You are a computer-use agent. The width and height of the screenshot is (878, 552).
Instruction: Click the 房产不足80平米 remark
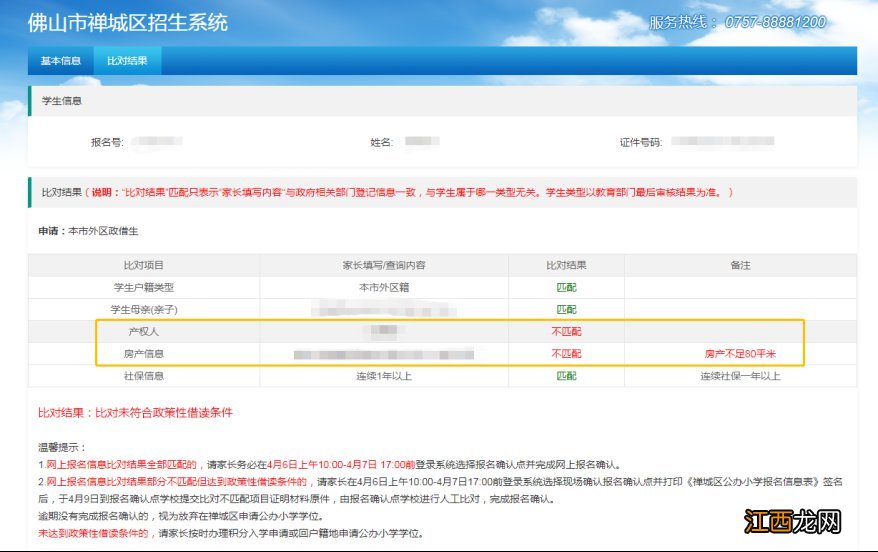coord(740,354)
